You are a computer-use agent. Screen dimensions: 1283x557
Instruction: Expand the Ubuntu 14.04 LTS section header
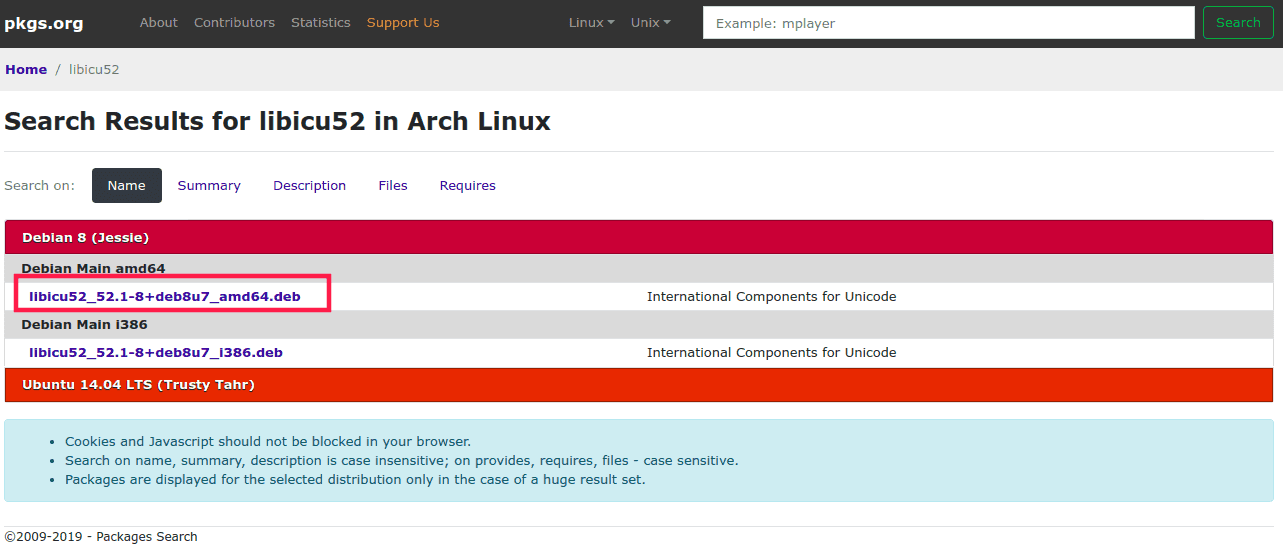(x=138, y=385)
